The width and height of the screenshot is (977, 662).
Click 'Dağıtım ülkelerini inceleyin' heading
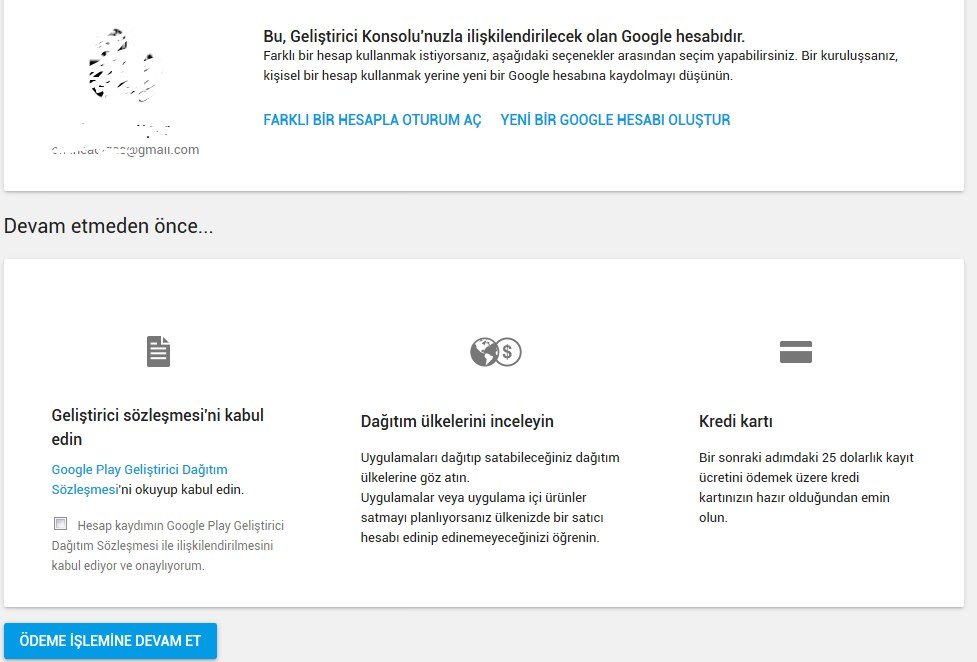pos(457,421)
